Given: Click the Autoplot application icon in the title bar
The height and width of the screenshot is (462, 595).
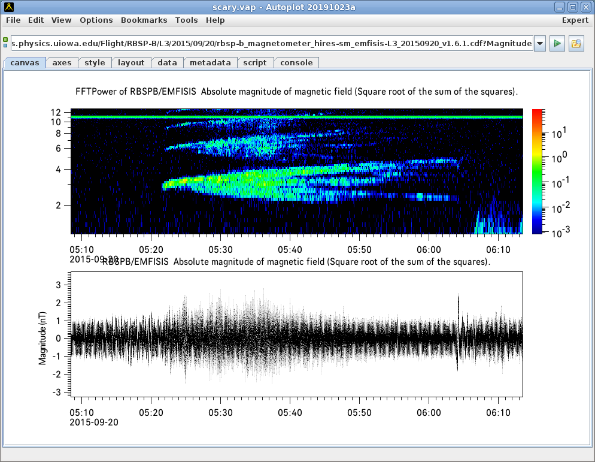Looking at the screenshot, I should click(8, 7).
